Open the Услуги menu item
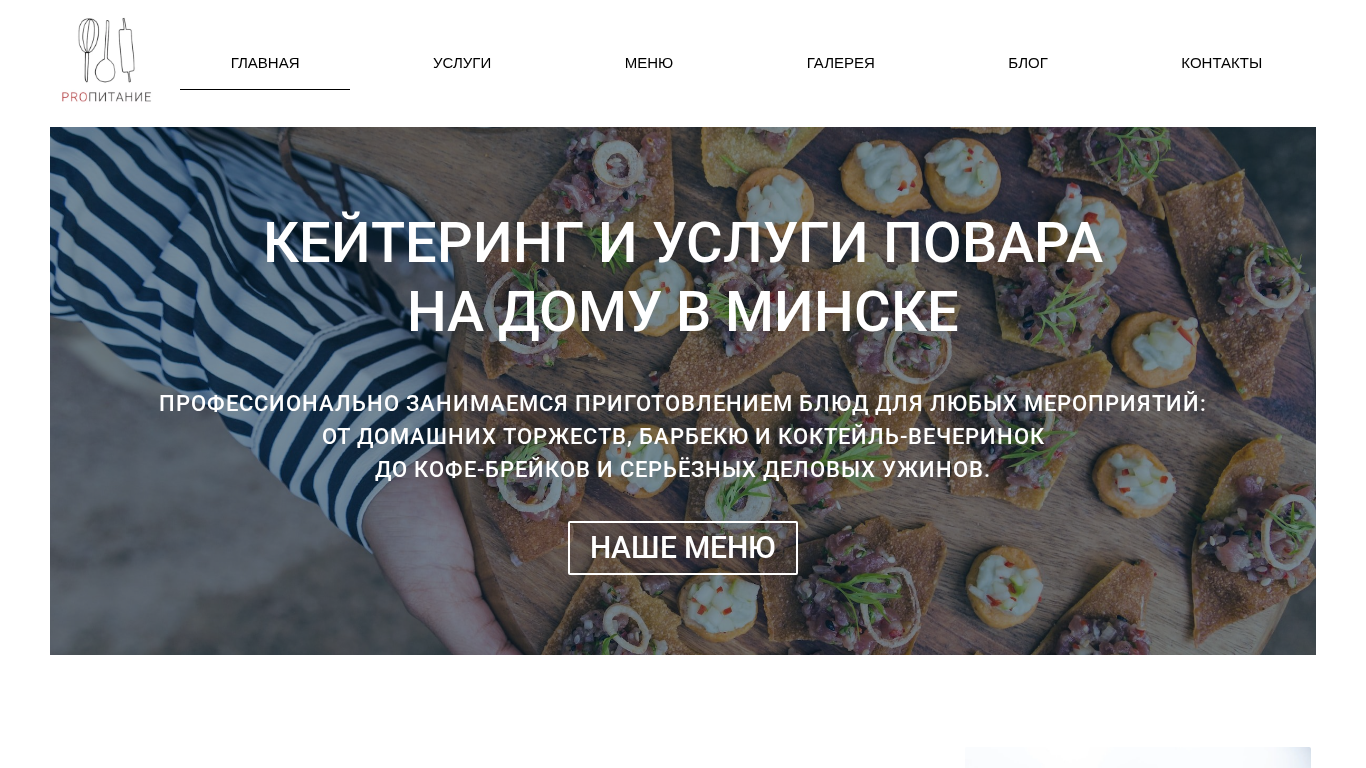1366x768 pixels. [x=462, y=63]
